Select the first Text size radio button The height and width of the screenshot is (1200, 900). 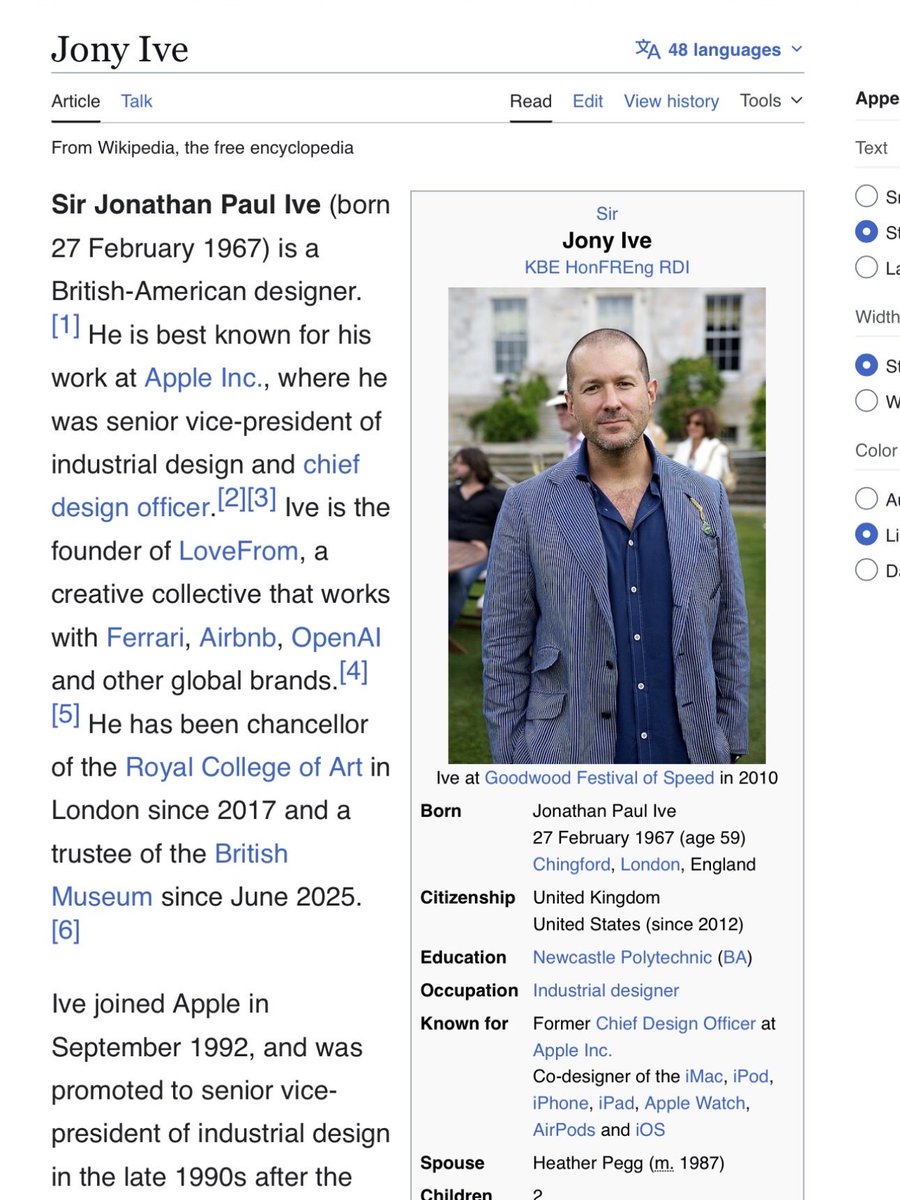pyautogui.click(x=867, y=196)
